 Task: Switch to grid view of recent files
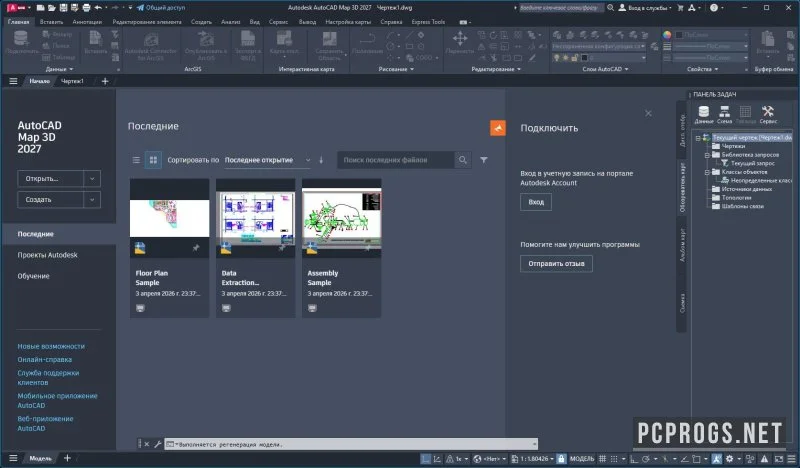point(153,160)
